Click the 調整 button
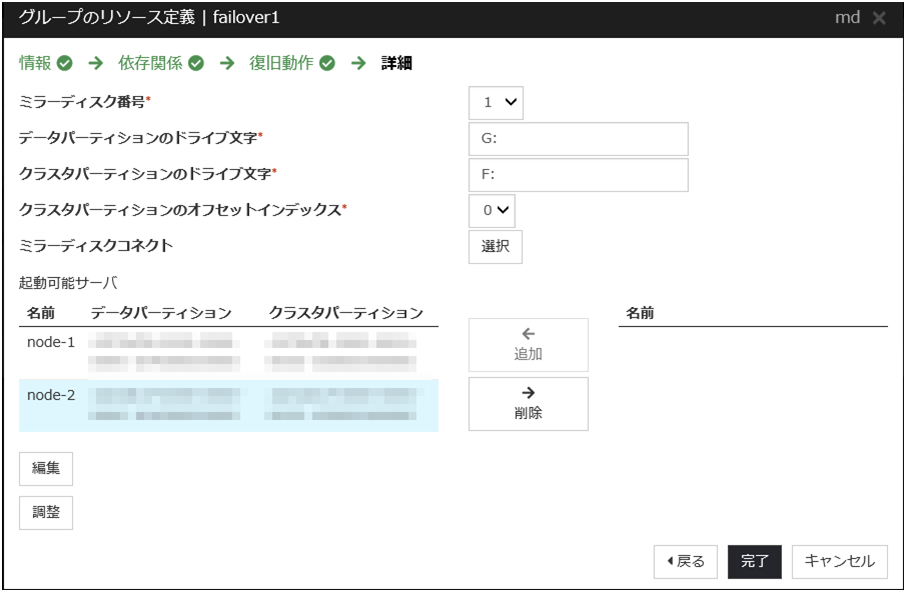This screenshot has width=906, height=592. 46,513
